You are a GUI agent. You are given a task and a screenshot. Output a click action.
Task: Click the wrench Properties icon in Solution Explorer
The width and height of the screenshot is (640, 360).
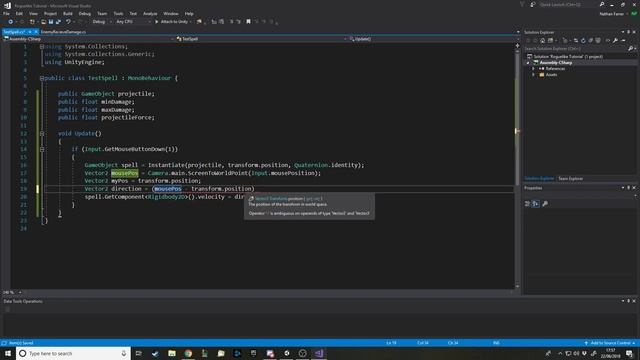[x=615, y=40]
